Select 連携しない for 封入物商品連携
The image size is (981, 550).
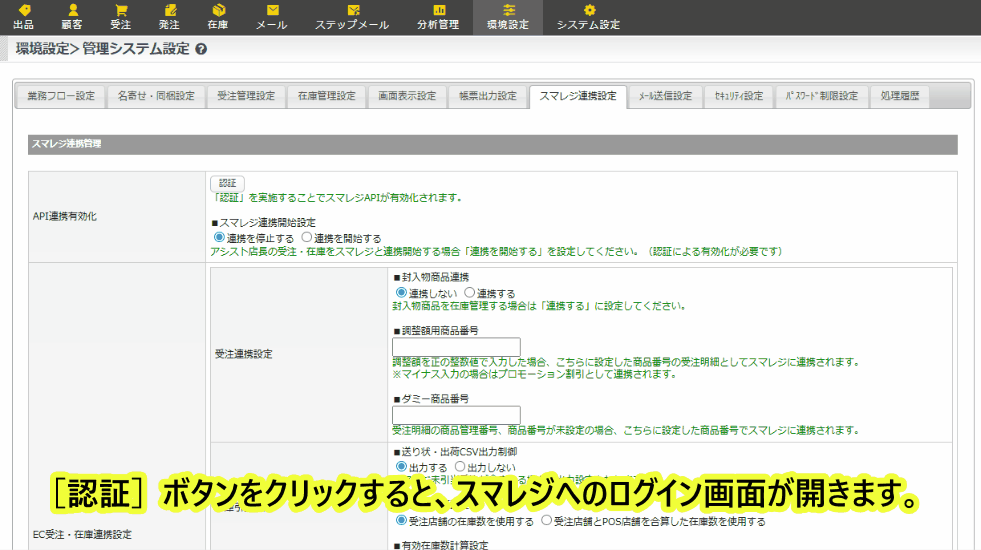click(402, 293)
